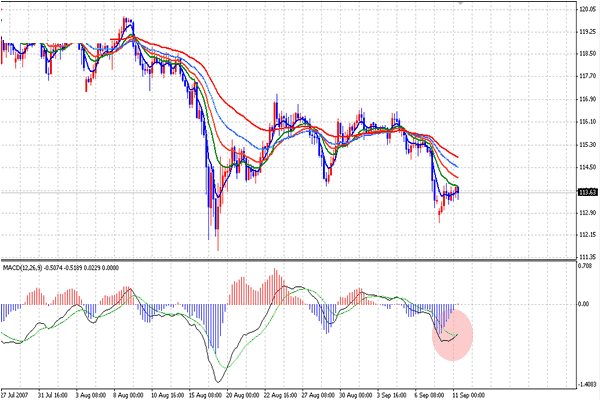The height and width of the screenshot is (400, 600).
Task: Select the 3 Aug 08:00 time label
Action: click(91, 395)
